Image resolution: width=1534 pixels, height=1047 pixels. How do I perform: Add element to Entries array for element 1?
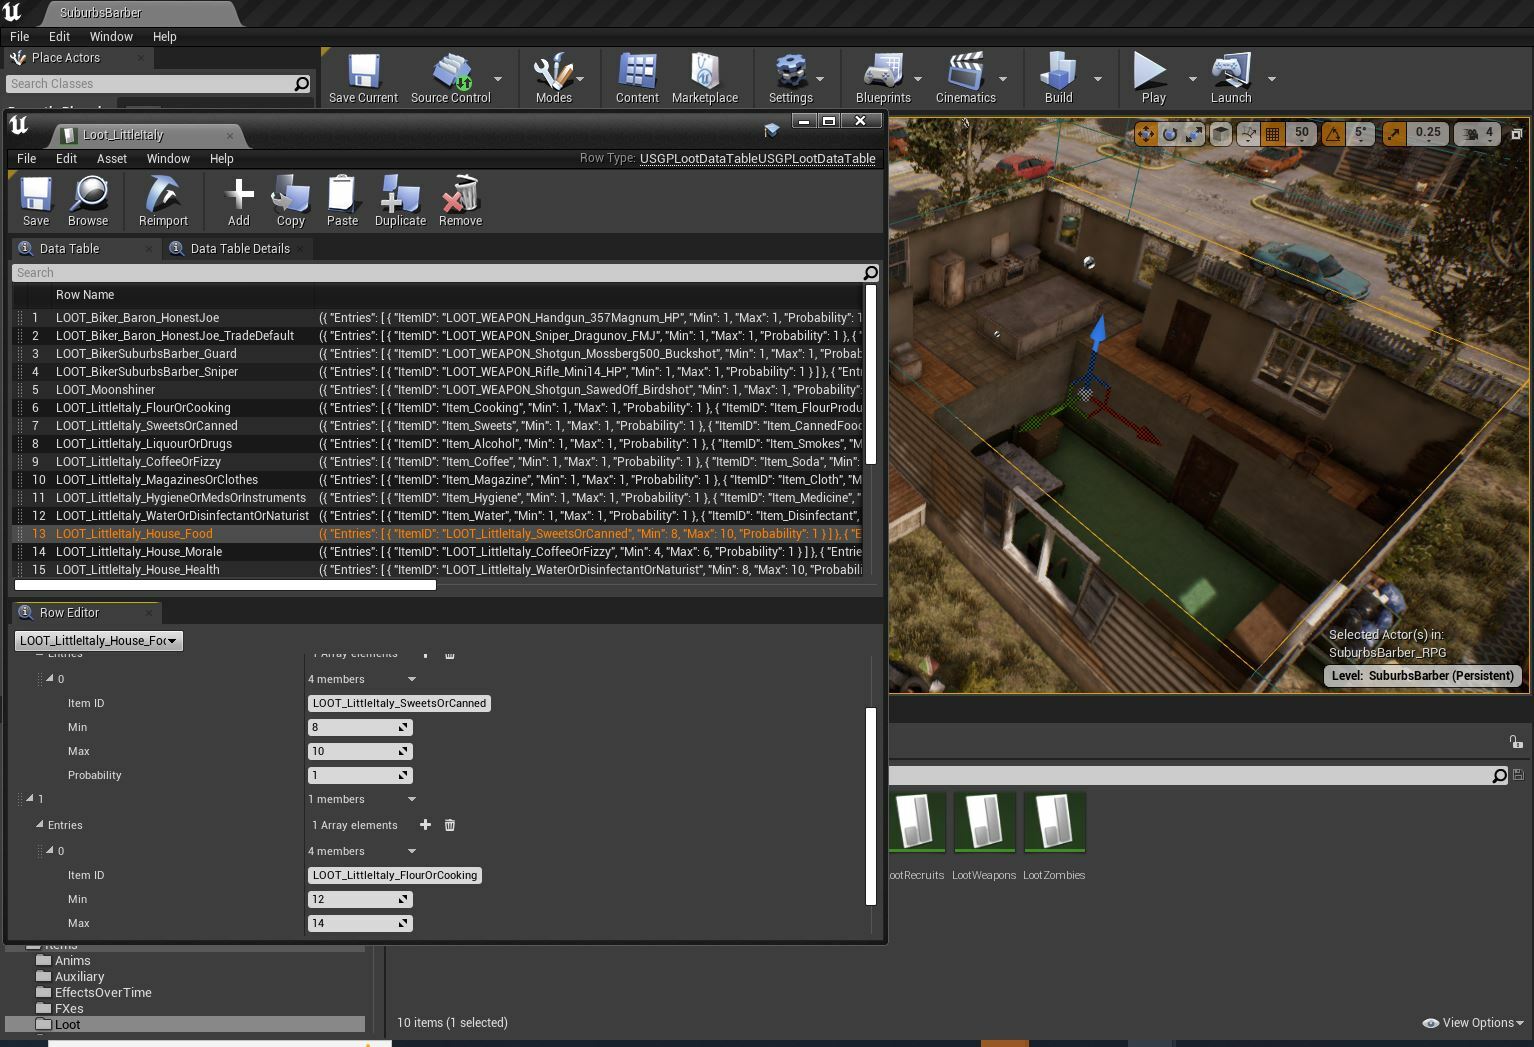[425, 824]
